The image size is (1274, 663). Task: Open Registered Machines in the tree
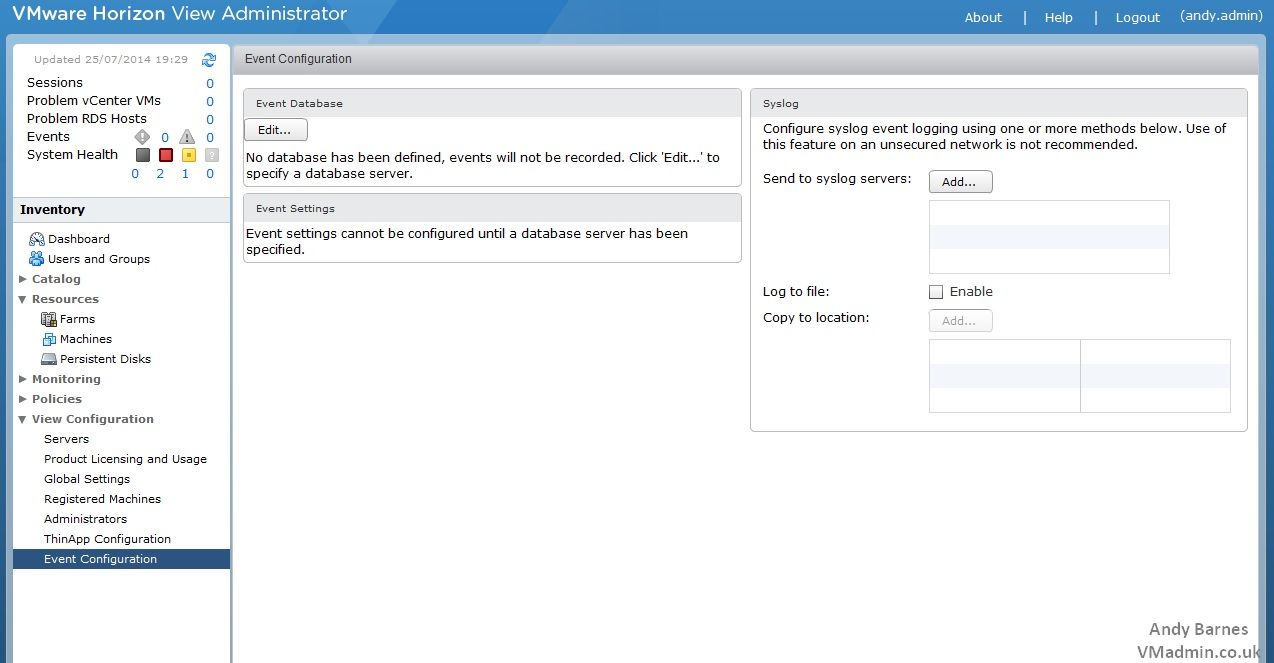pyautogui.click(x=102, y=499)
